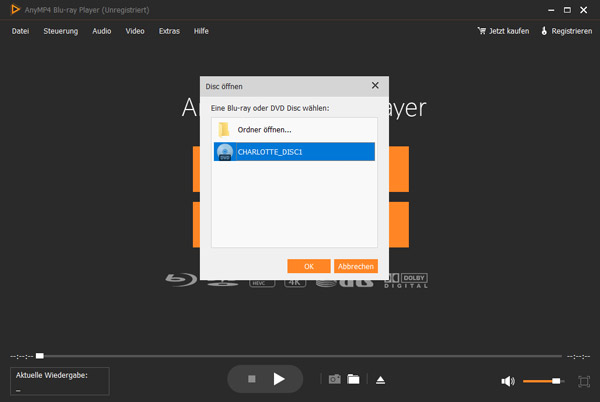The height and width of the screenshot is (402, 600).
Task: Click Abbrechen to cancel dialog
Action: click(x=356, y=266)
